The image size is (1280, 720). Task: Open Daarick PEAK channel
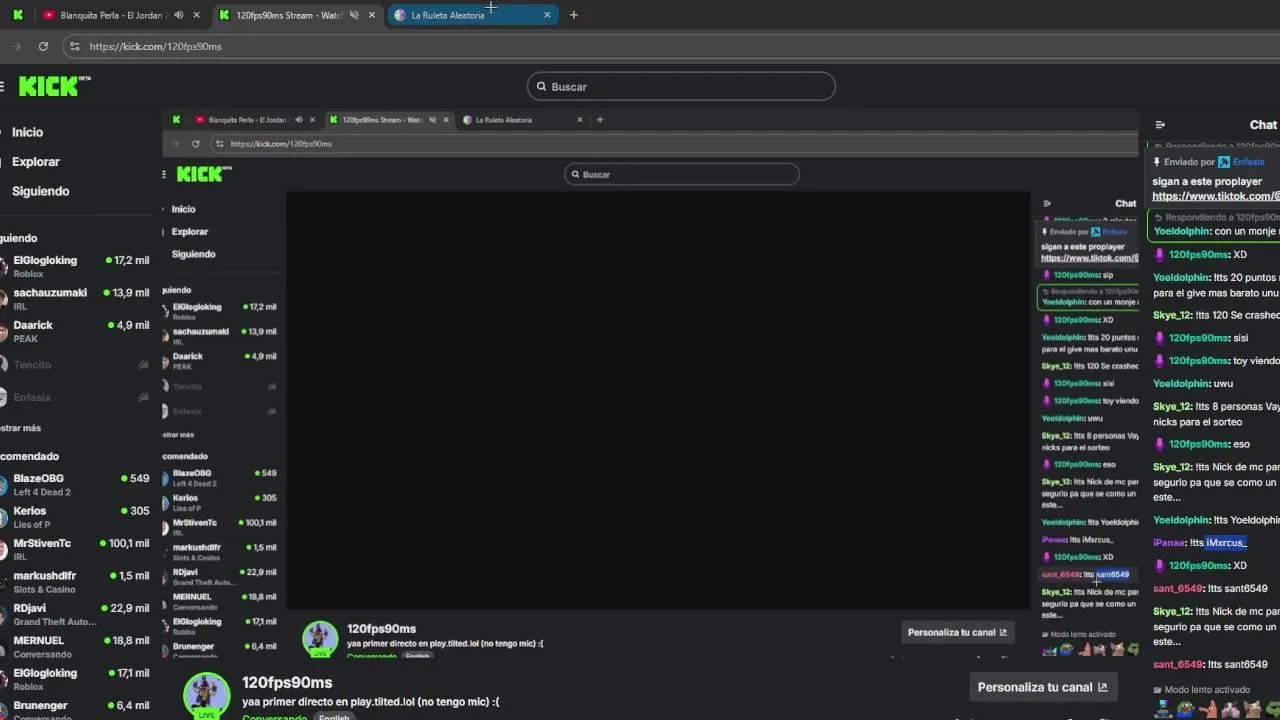(x=76, y=331)
